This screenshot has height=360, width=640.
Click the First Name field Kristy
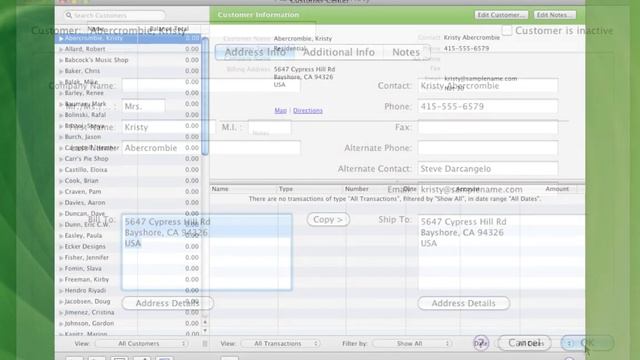click(x=169, y=127)
